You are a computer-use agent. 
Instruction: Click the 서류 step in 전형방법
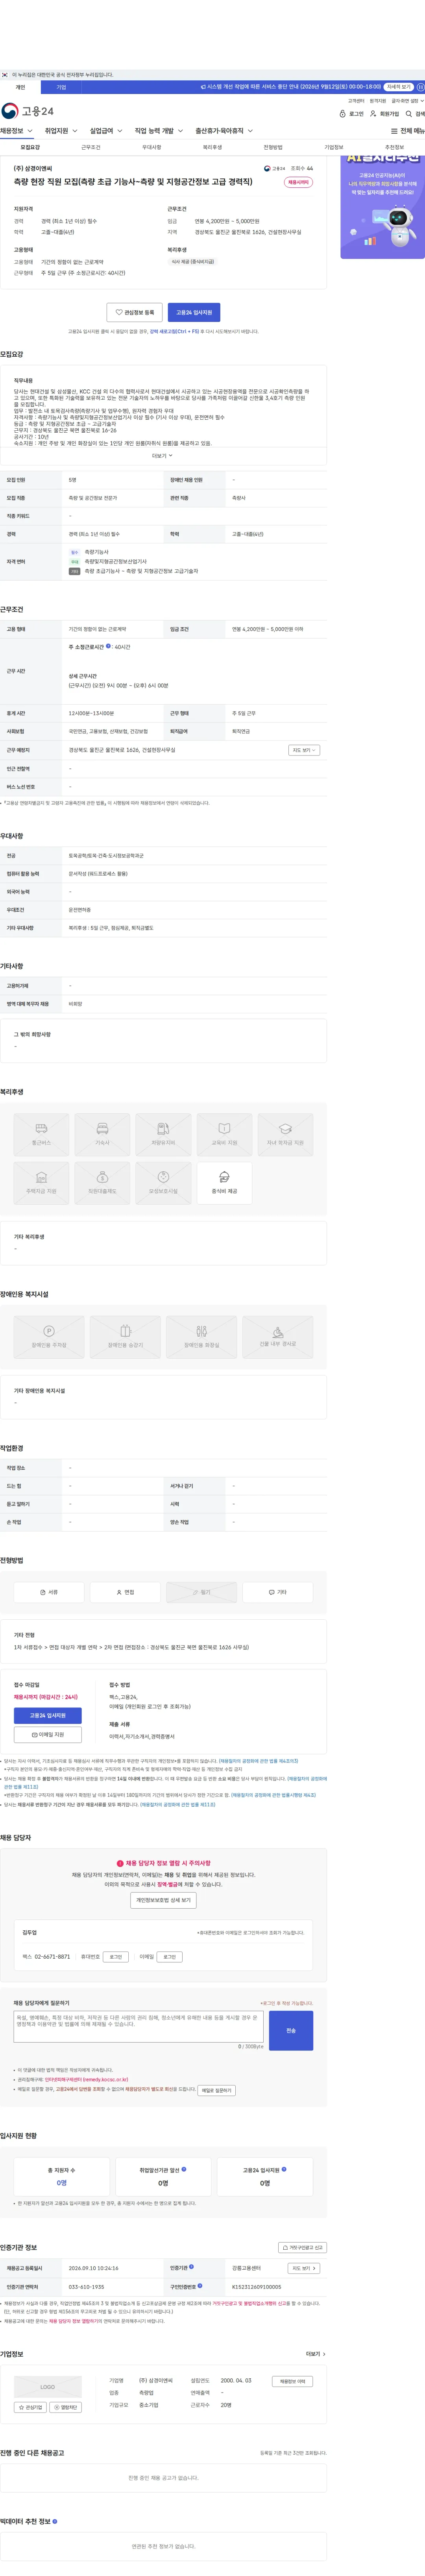(x=49, y=1592)
